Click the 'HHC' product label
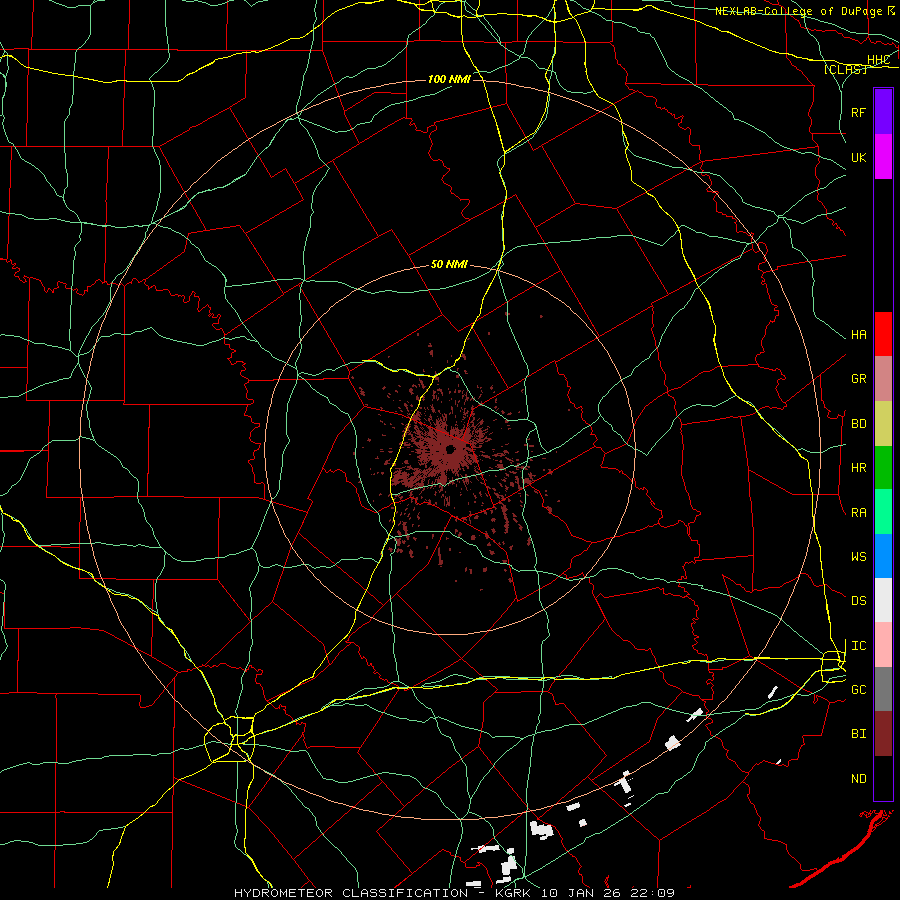 tap(879, 60)
